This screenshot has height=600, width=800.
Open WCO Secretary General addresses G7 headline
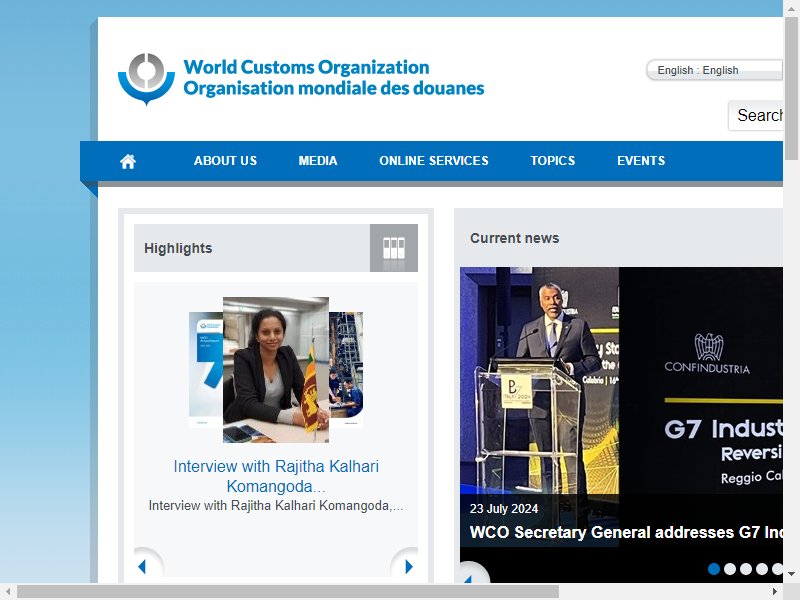click(x=626, y=532)
